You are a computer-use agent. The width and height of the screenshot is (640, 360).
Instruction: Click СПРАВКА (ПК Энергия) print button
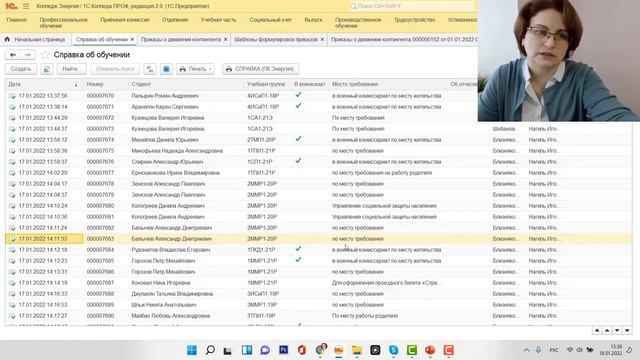pos(260,69)
